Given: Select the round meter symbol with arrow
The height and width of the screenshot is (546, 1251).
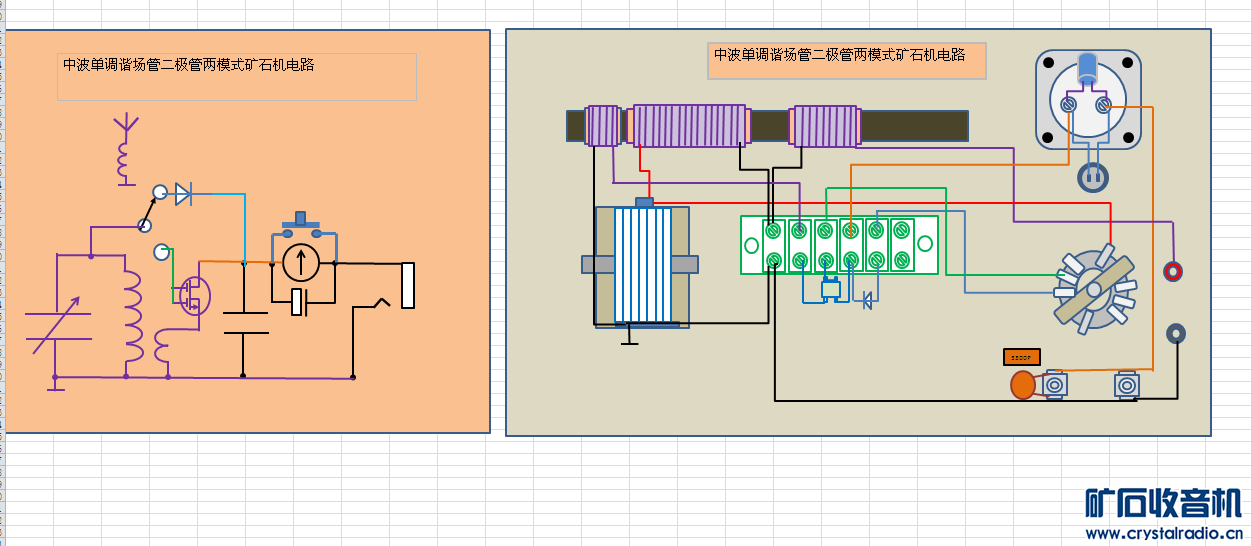Looking at the screenshot, I should [300, 262].
